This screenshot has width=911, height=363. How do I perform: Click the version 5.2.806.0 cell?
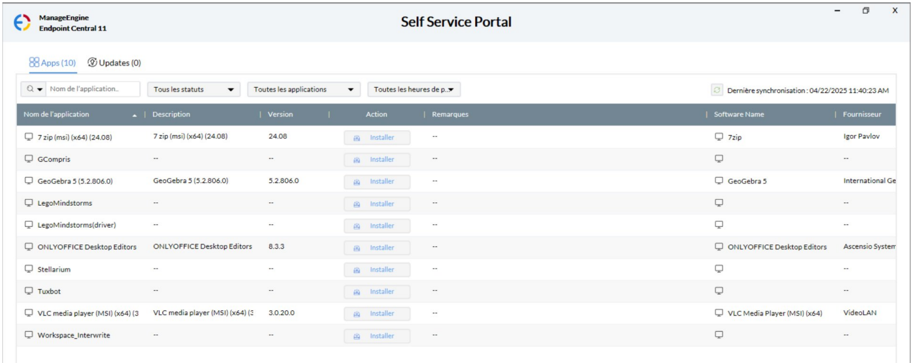click(284, 181)
